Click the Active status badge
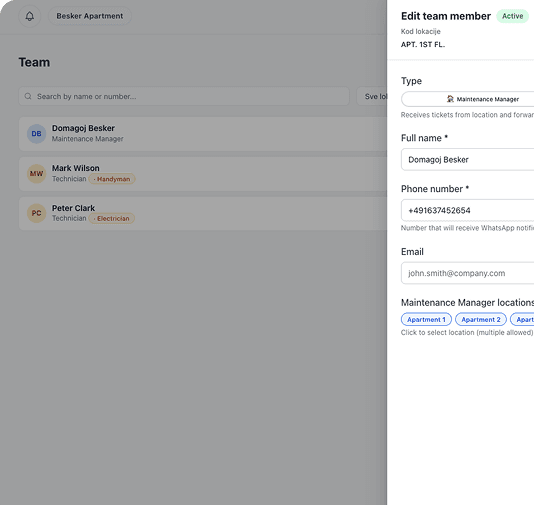 [x=512, y=16]
